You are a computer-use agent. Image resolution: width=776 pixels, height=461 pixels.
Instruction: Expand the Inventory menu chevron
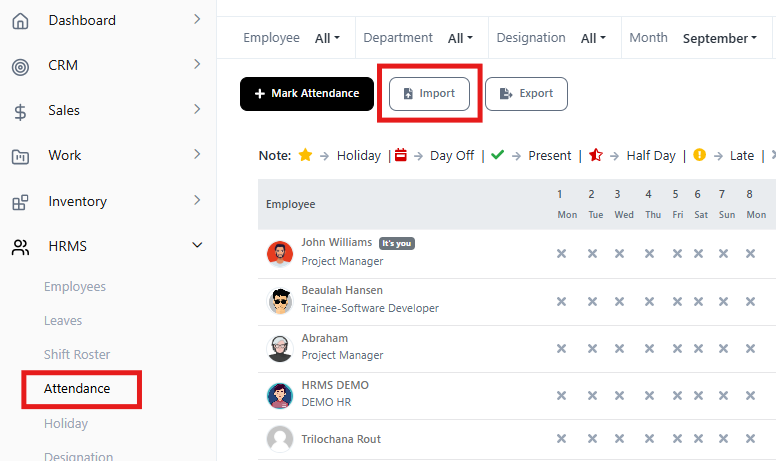tap(197, 200)
